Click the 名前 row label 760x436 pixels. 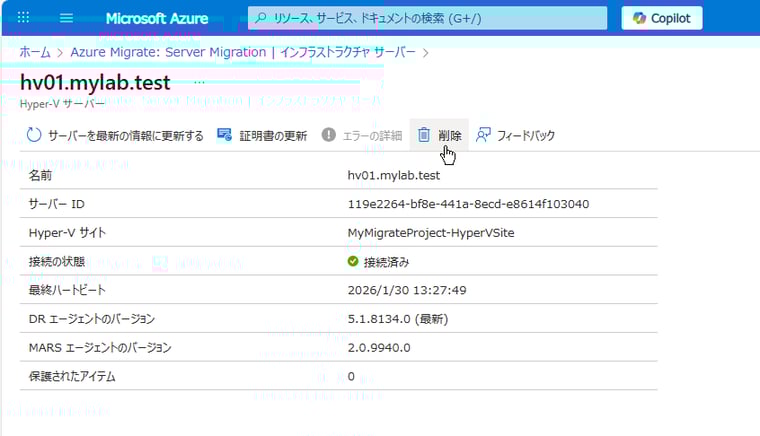coord(40,175)
